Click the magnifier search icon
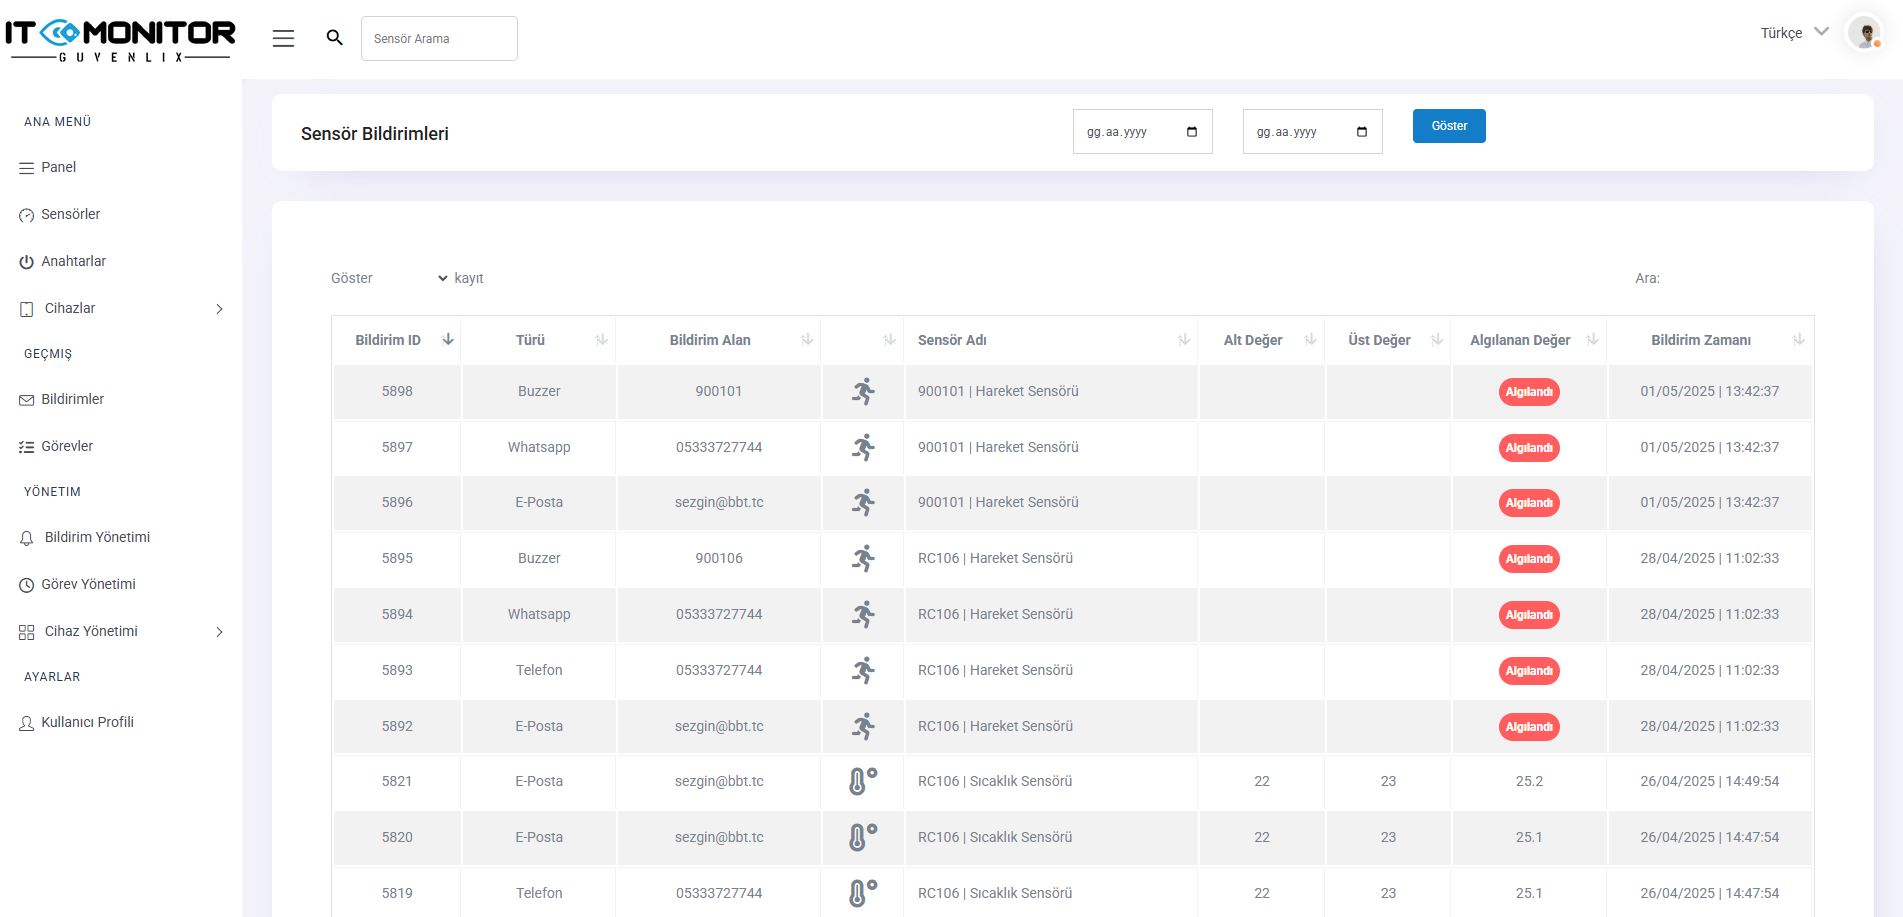1903x917 pixels. point(335,38)
